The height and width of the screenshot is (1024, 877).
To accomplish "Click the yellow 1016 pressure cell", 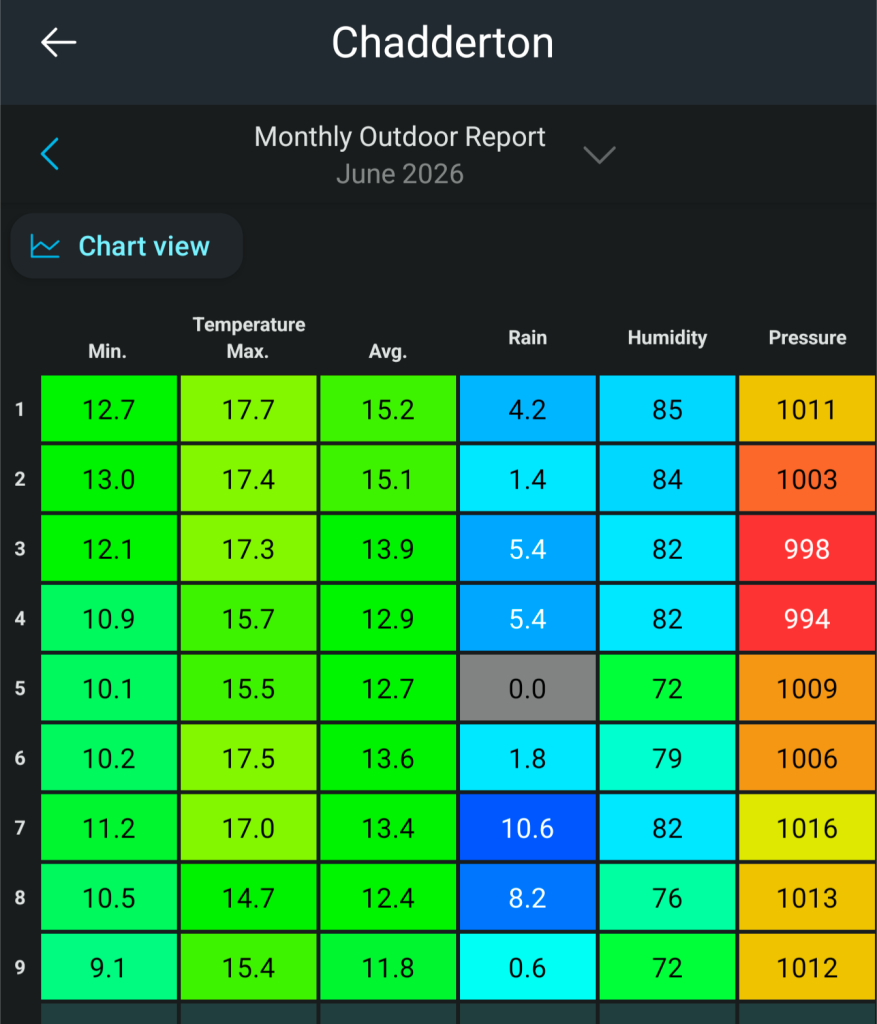I will 807,828.
